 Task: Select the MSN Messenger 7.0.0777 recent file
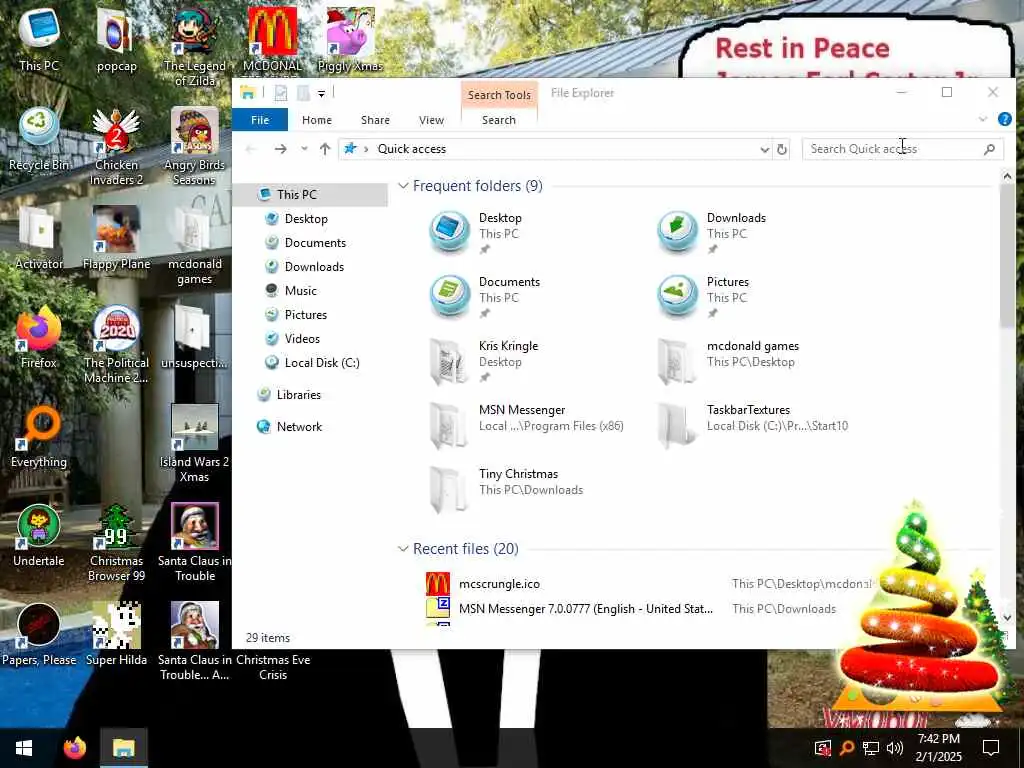point(586,609)
